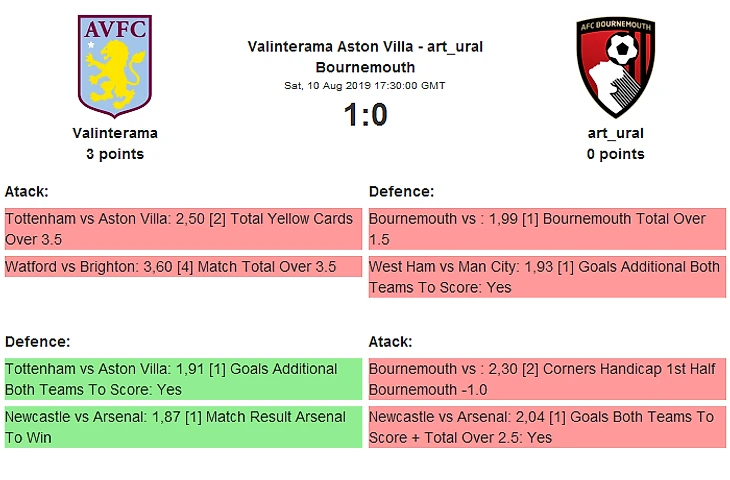Screen dimensions: 730x480
Task: Select Tottenham Total Yellow Cards Over 3.5 bet
Action: pos(182,229)
